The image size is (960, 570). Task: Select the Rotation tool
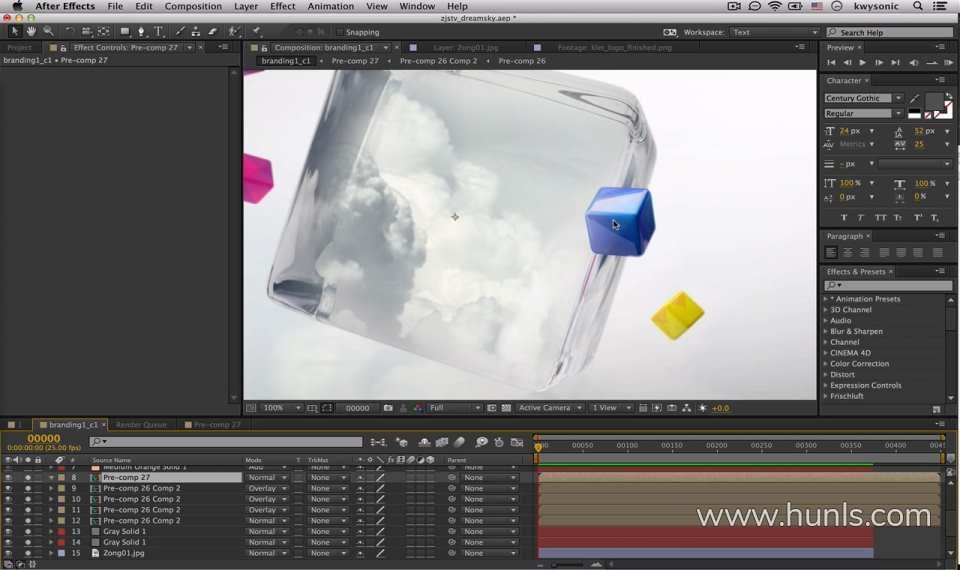tap(69, 31)
